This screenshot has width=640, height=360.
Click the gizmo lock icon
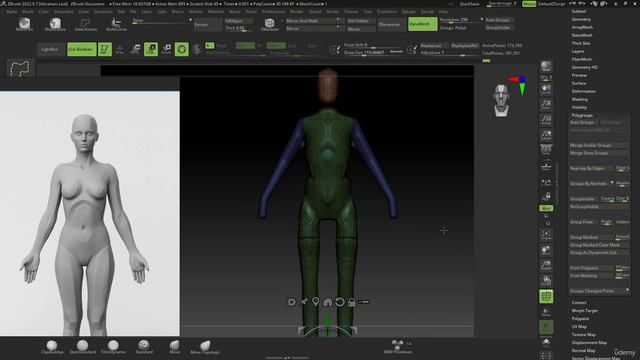click(x=351, y=302)
